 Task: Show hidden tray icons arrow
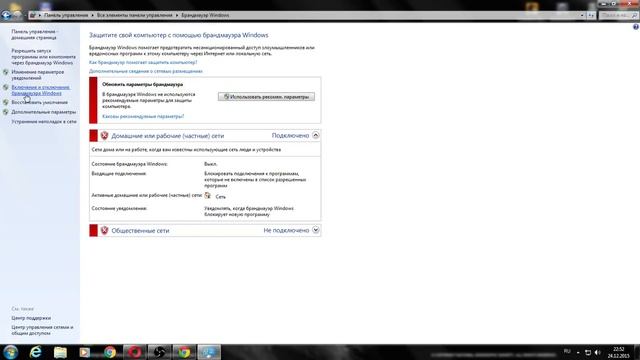[578, 352]
